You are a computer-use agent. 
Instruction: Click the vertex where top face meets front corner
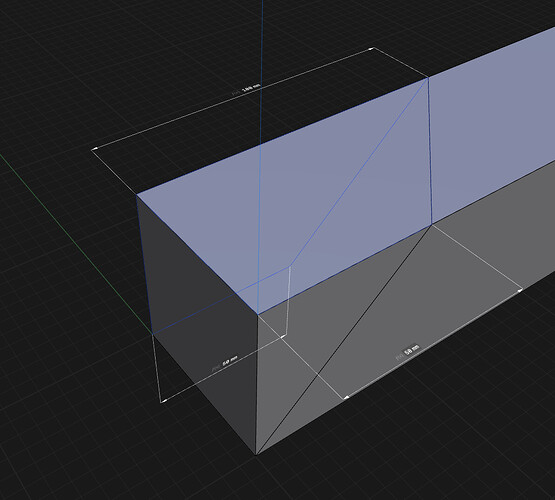tap(258, 314)
